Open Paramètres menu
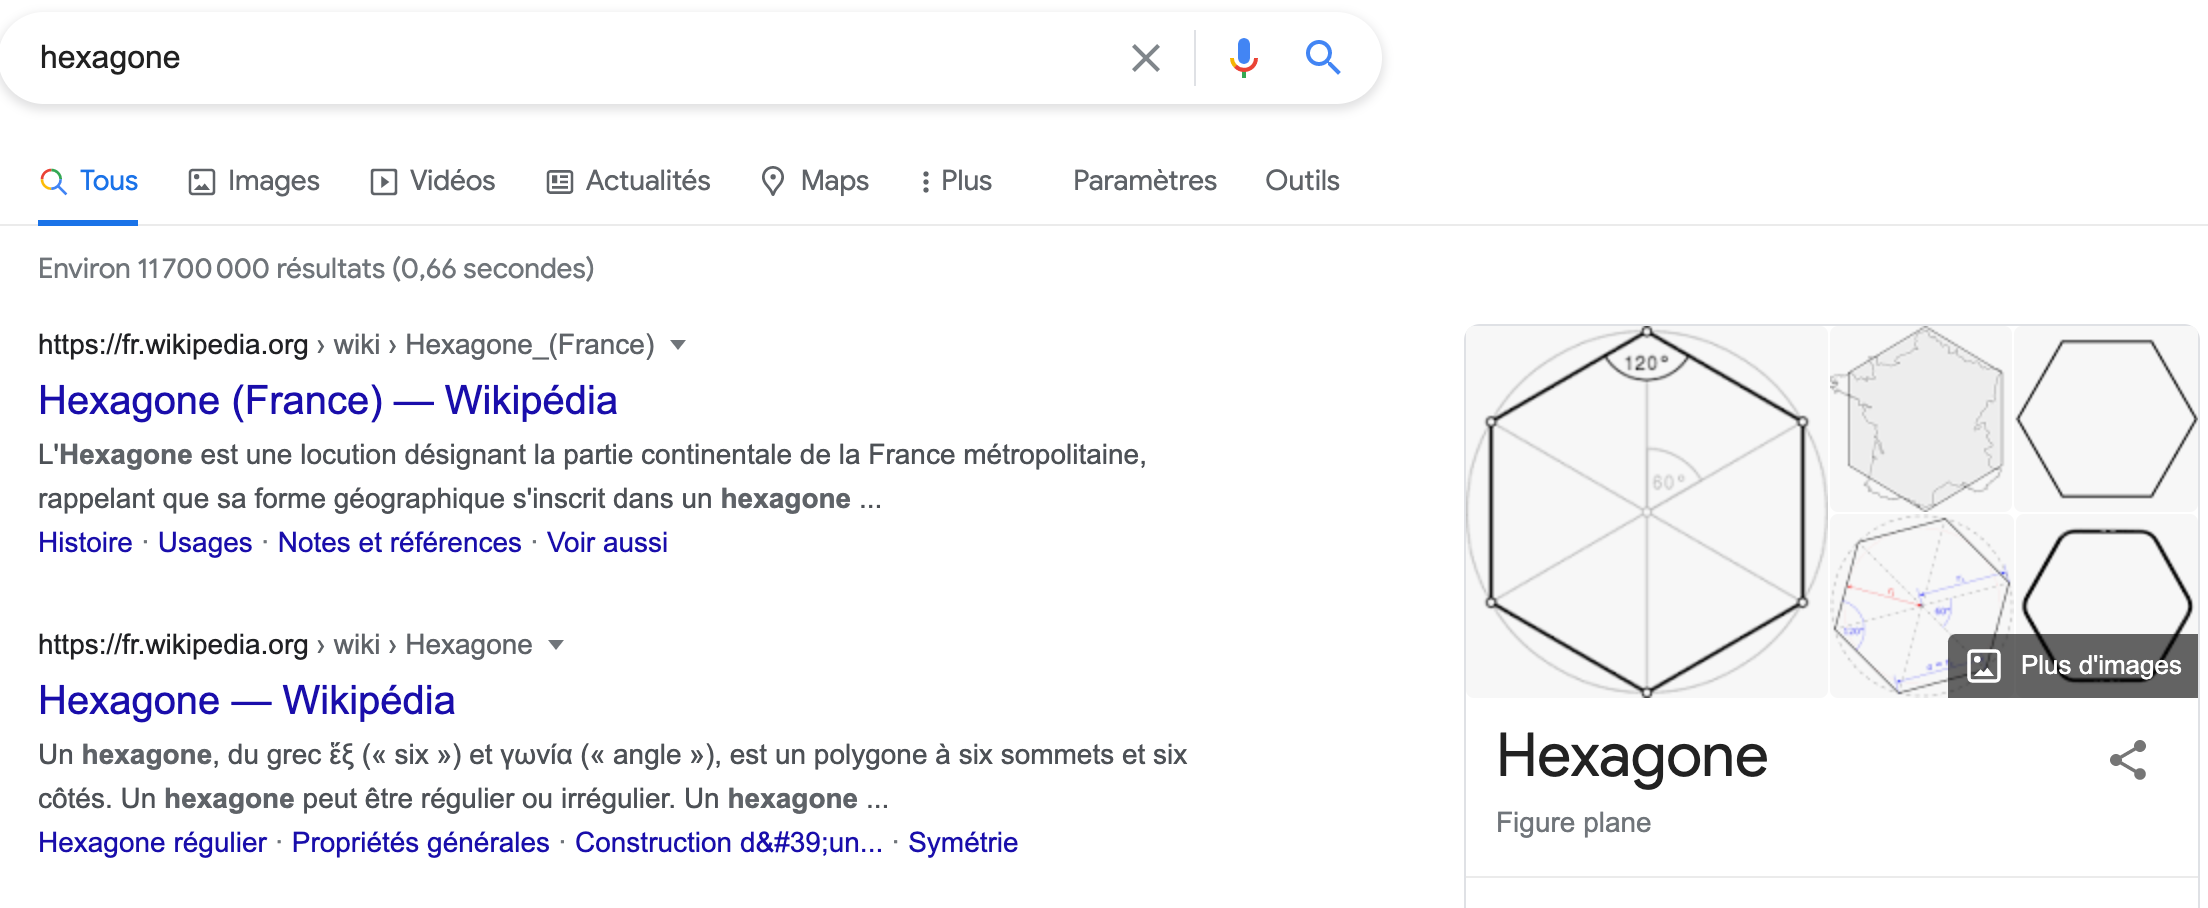2208x908 pixels. click(1144, 181)
